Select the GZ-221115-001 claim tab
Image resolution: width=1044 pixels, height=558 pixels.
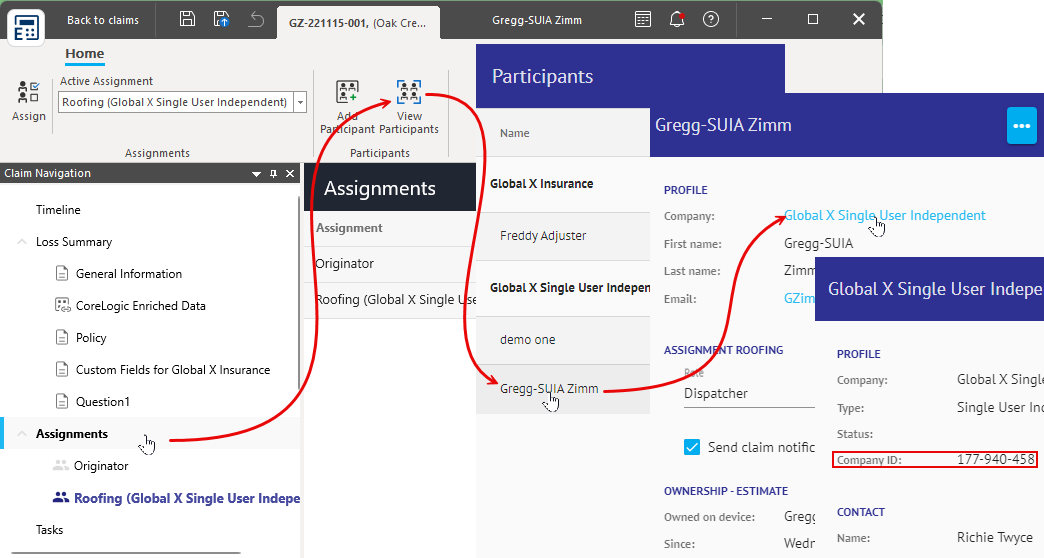click(358, 23)
